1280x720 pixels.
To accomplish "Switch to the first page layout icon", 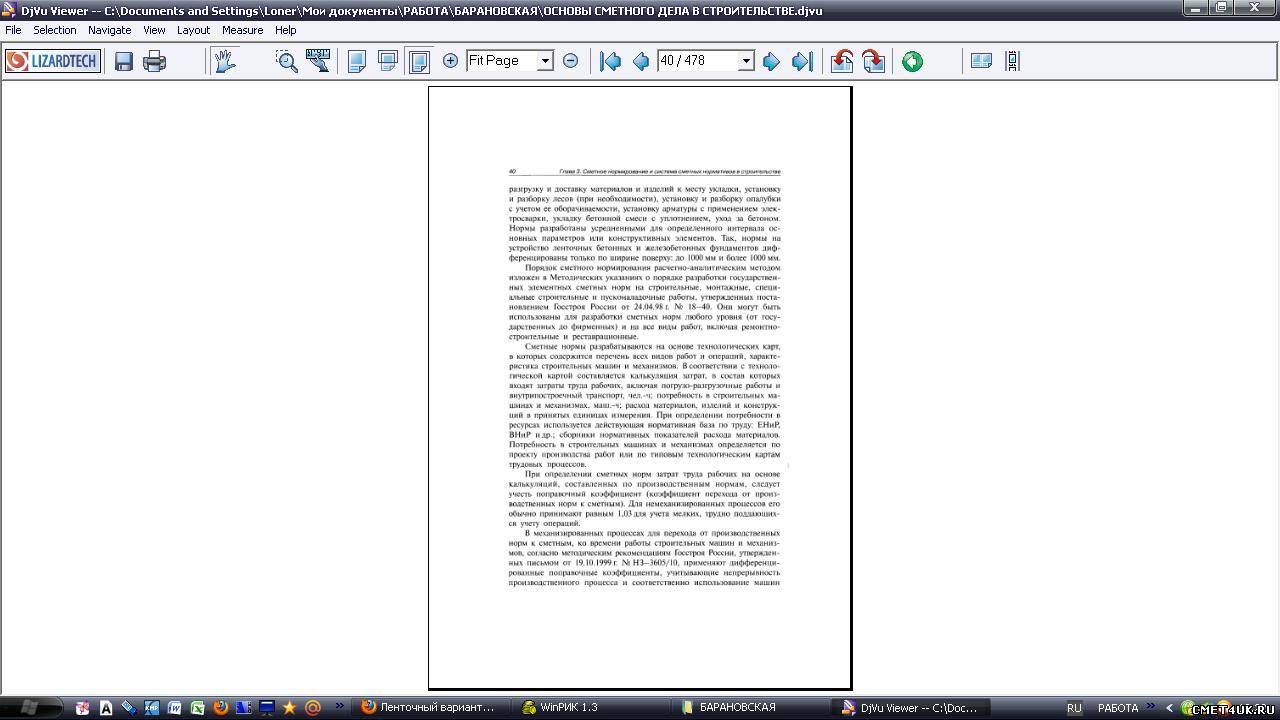I will tap(357, 61).
